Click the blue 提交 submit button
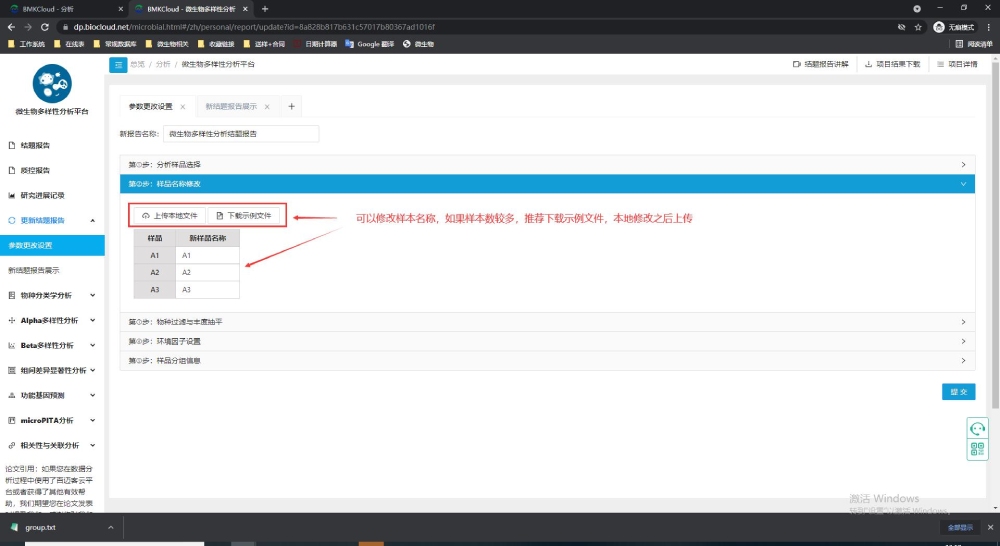The image size is (1000, 546). tap(958, 392)
